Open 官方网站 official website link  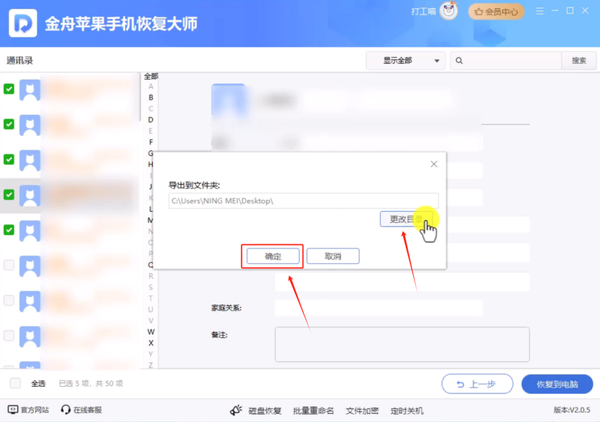28,410
